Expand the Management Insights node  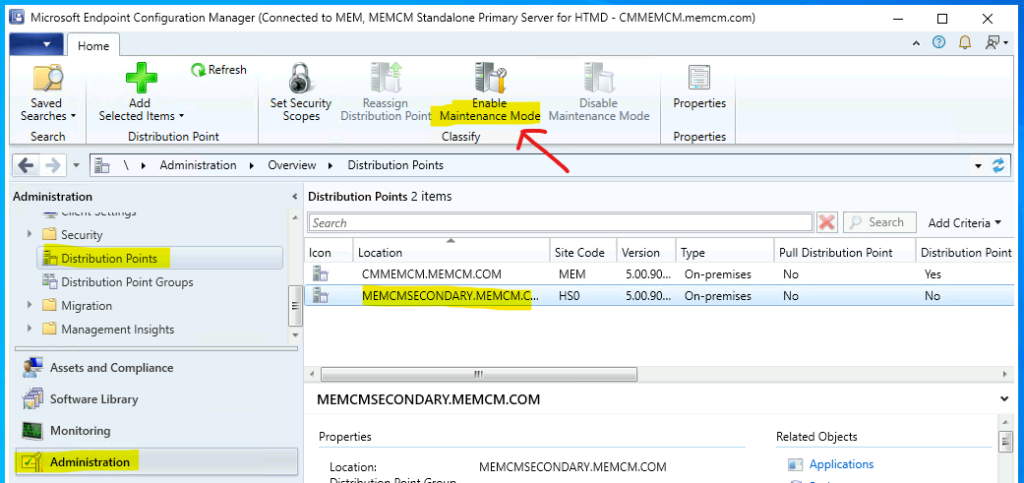coord(29,329)
